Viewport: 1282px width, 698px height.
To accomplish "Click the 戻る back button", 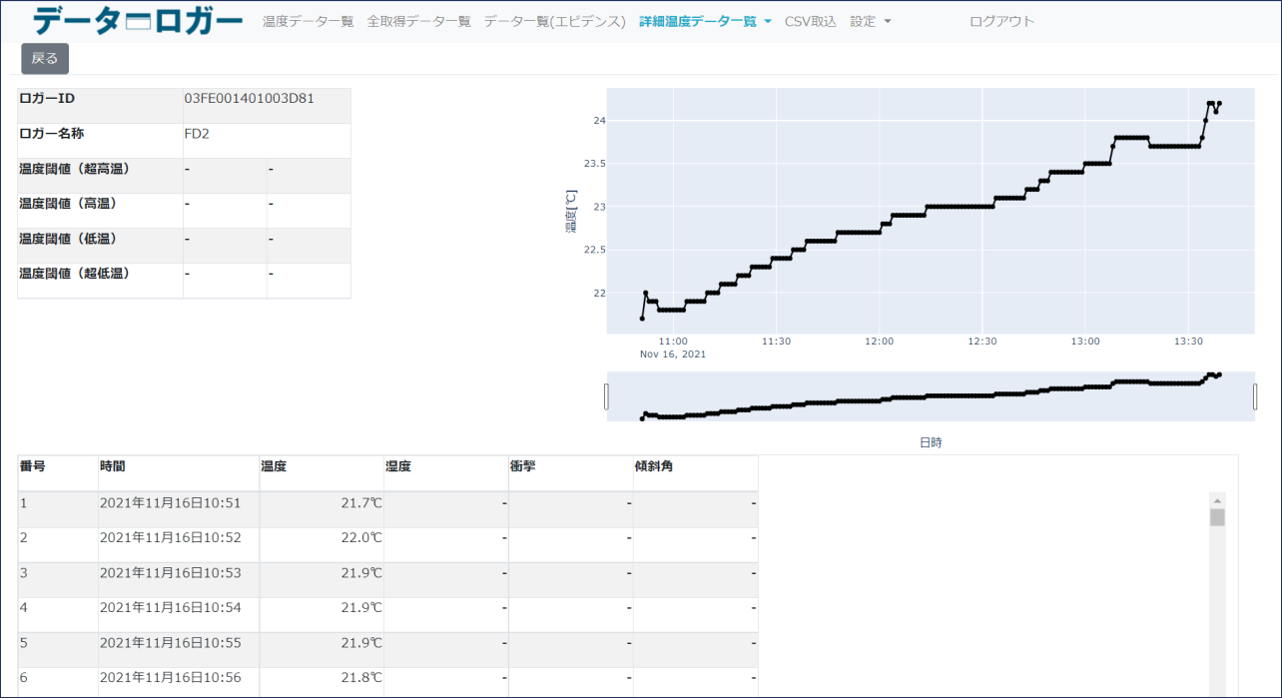I will (45, 59).
